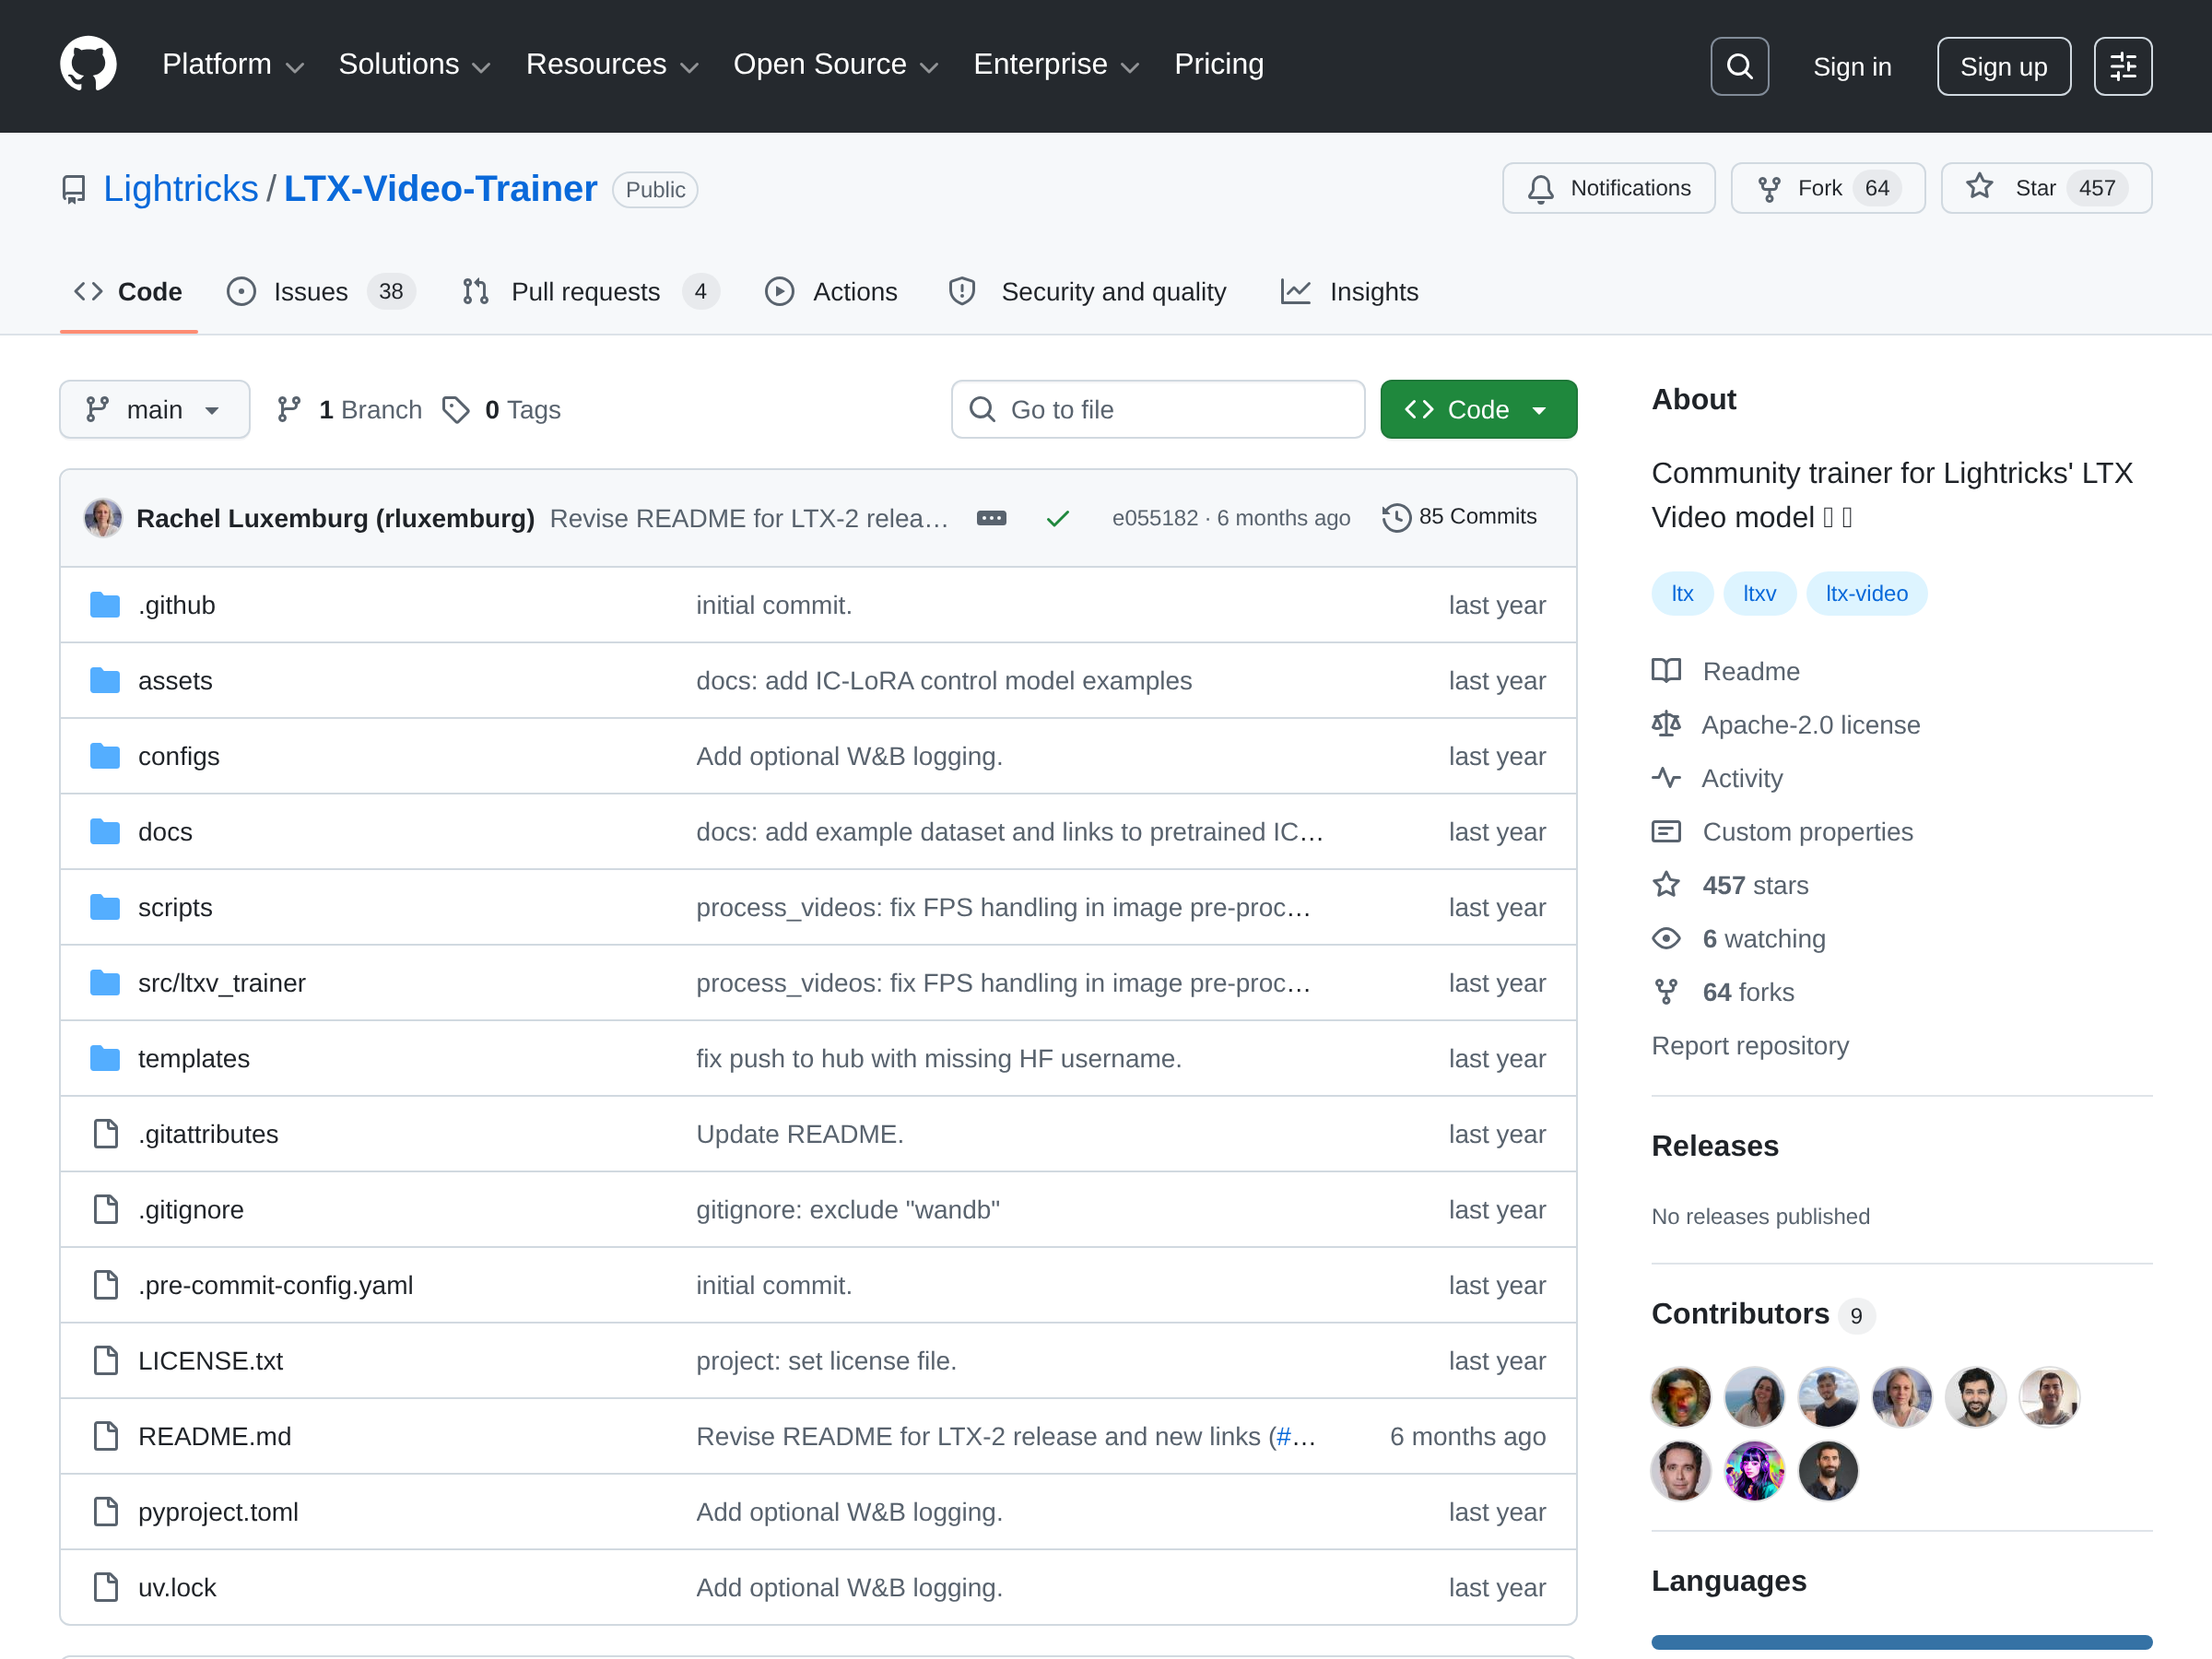Image resolution: width=2212 pixels, height=1659 pixels.
Task: View the 85 Commits history
Action: [x=1460, y=517]
